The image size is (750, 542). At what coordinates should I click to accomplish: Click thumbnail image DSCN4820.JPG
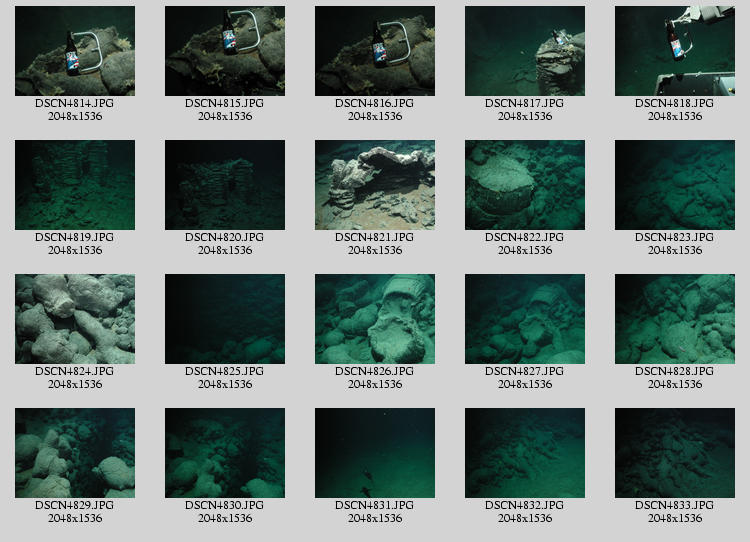pyautogui.click(x=224, y=185)
